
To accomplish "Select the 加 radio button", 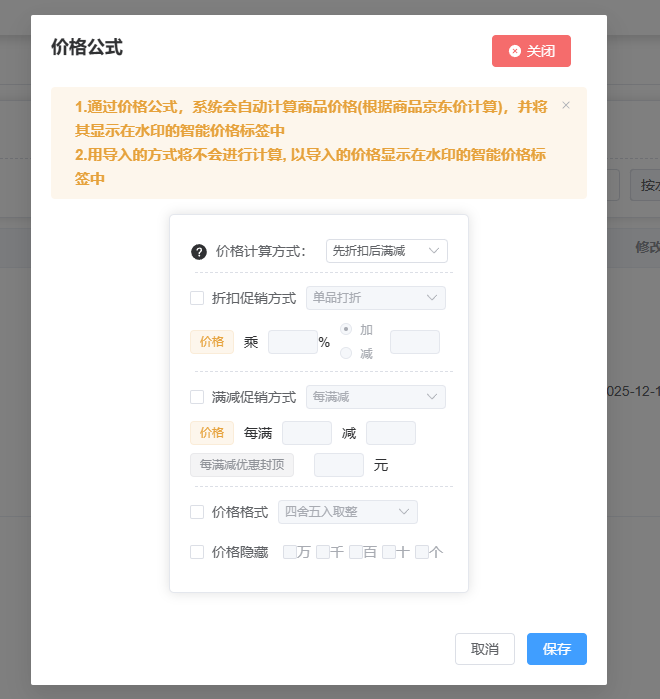I will click(x=347, y=329).
